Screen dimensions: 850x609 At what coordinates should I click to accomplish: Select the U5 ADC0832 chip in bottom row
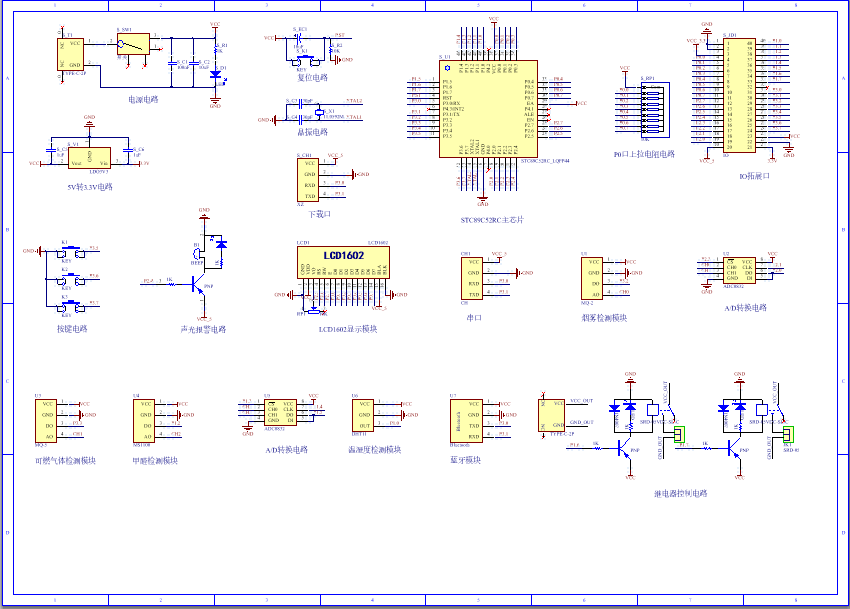coord(280,412)
